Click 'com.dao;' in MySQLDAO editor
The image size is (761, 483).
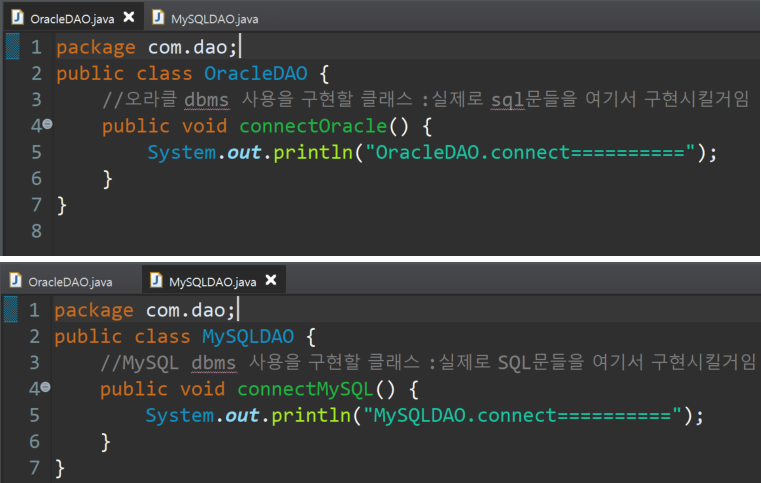(x=191, y=310)
